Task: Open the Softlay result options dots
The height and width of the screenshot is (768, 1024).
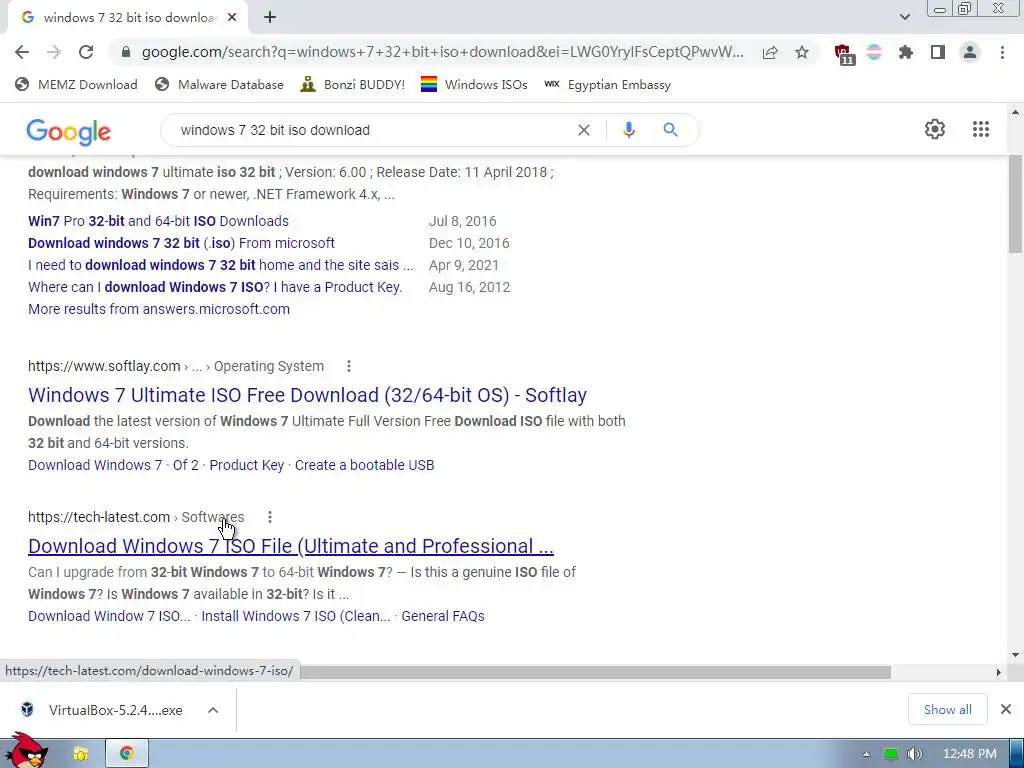Action: [x=349, y=366]
